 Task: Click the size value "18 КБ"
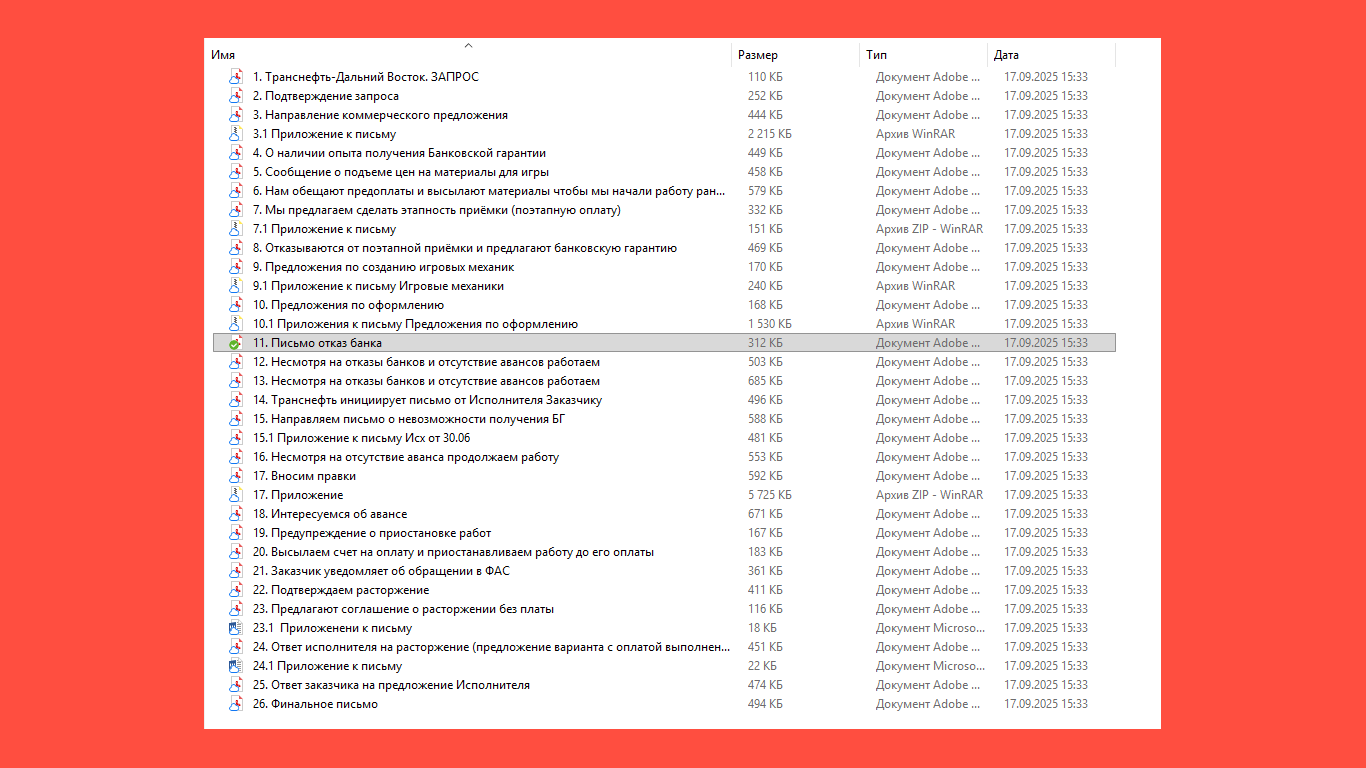click(x=762, y=628)
